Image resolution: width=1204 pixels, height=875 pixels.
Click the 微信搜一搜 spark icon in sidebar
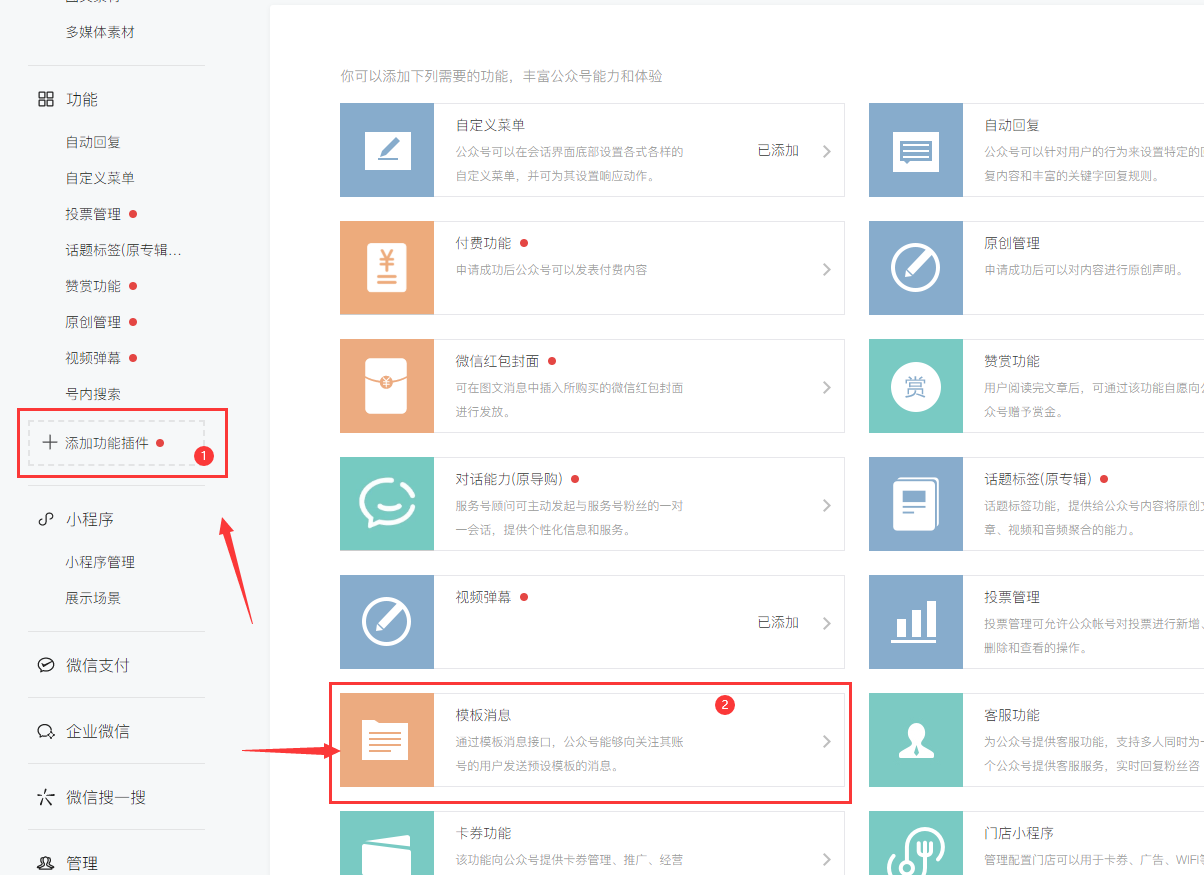tap(46, 797)
